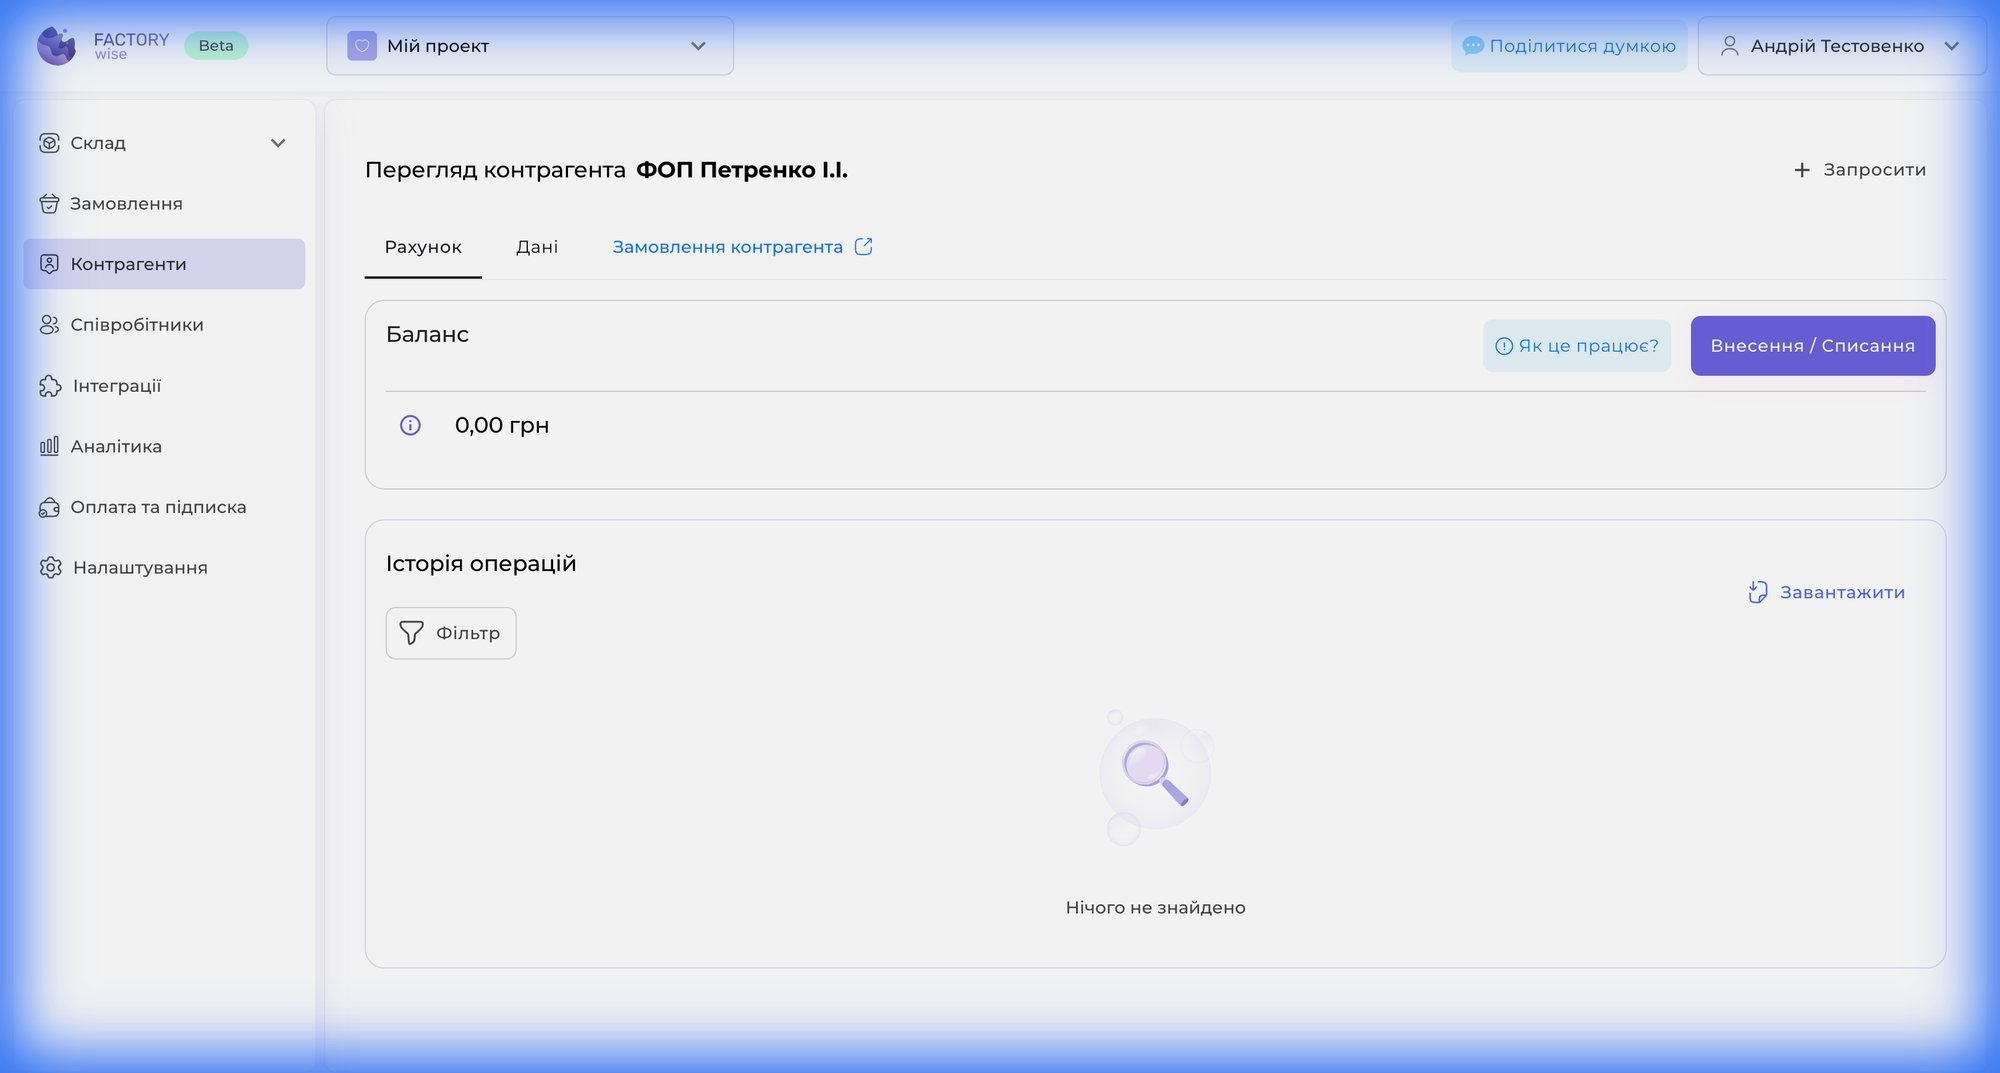Click the Factory Wise logo icon
This screenshot has height=1073, width=2000.
click(57, 46)
